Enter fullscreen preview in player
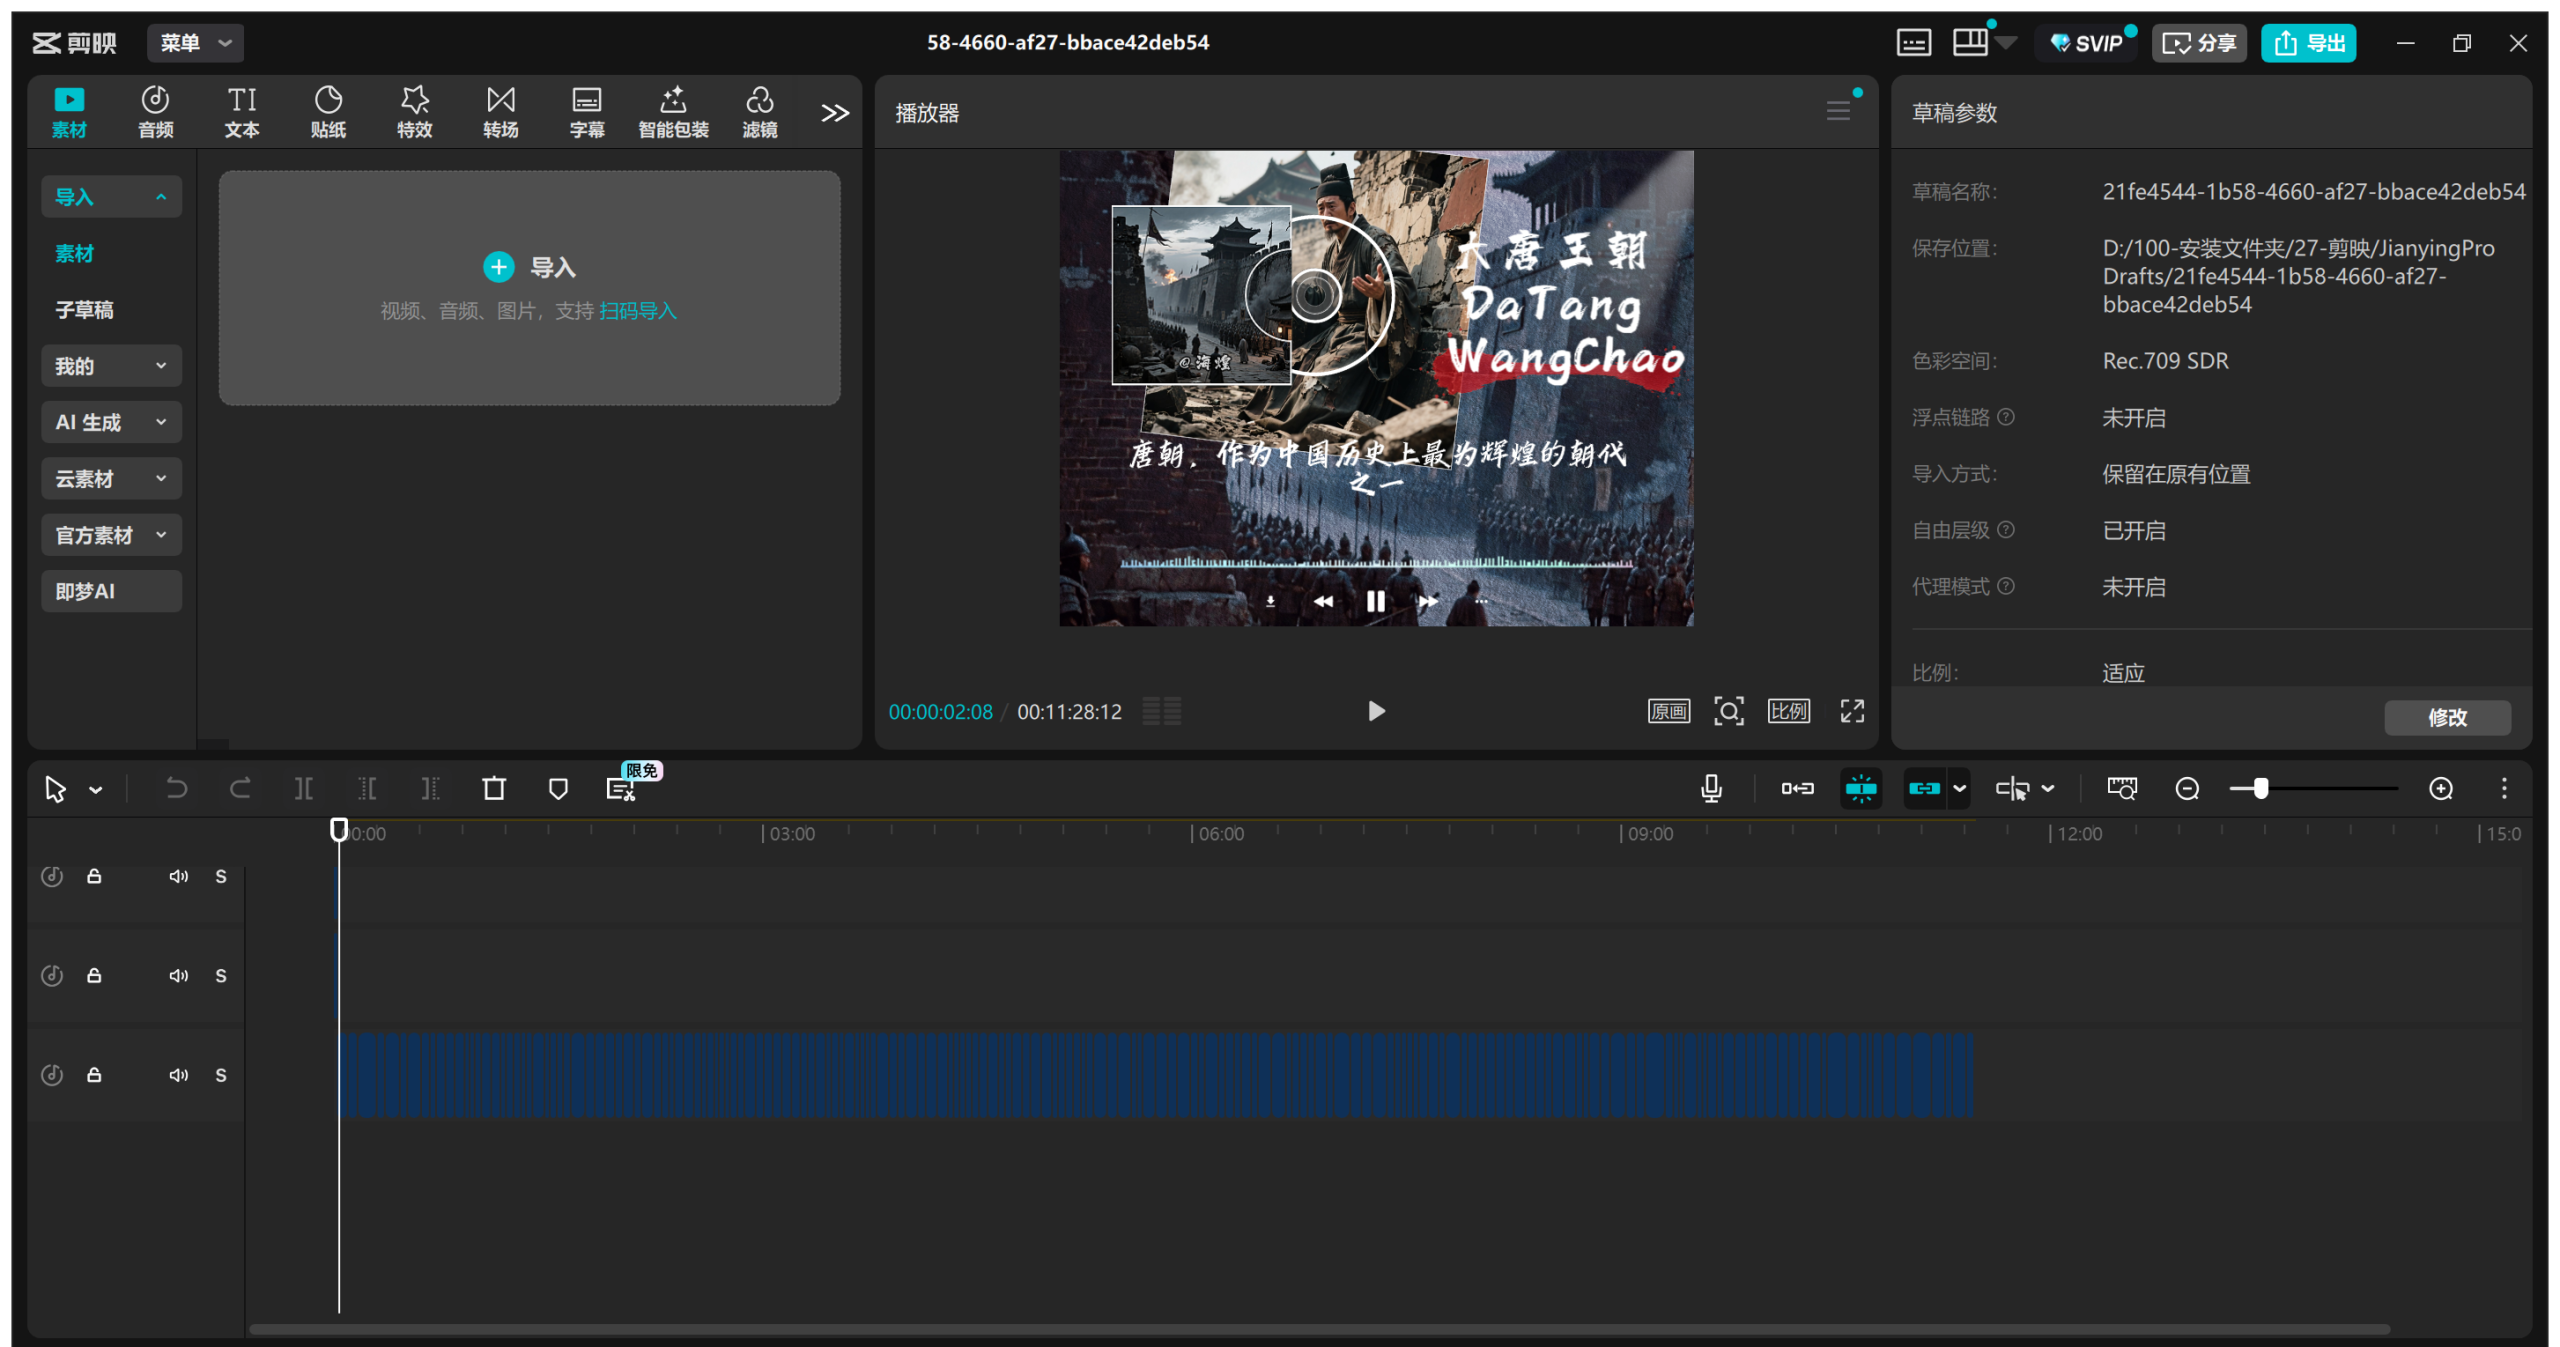This screenshot has width=2560, height=1347. click(x=1852, y=711)
